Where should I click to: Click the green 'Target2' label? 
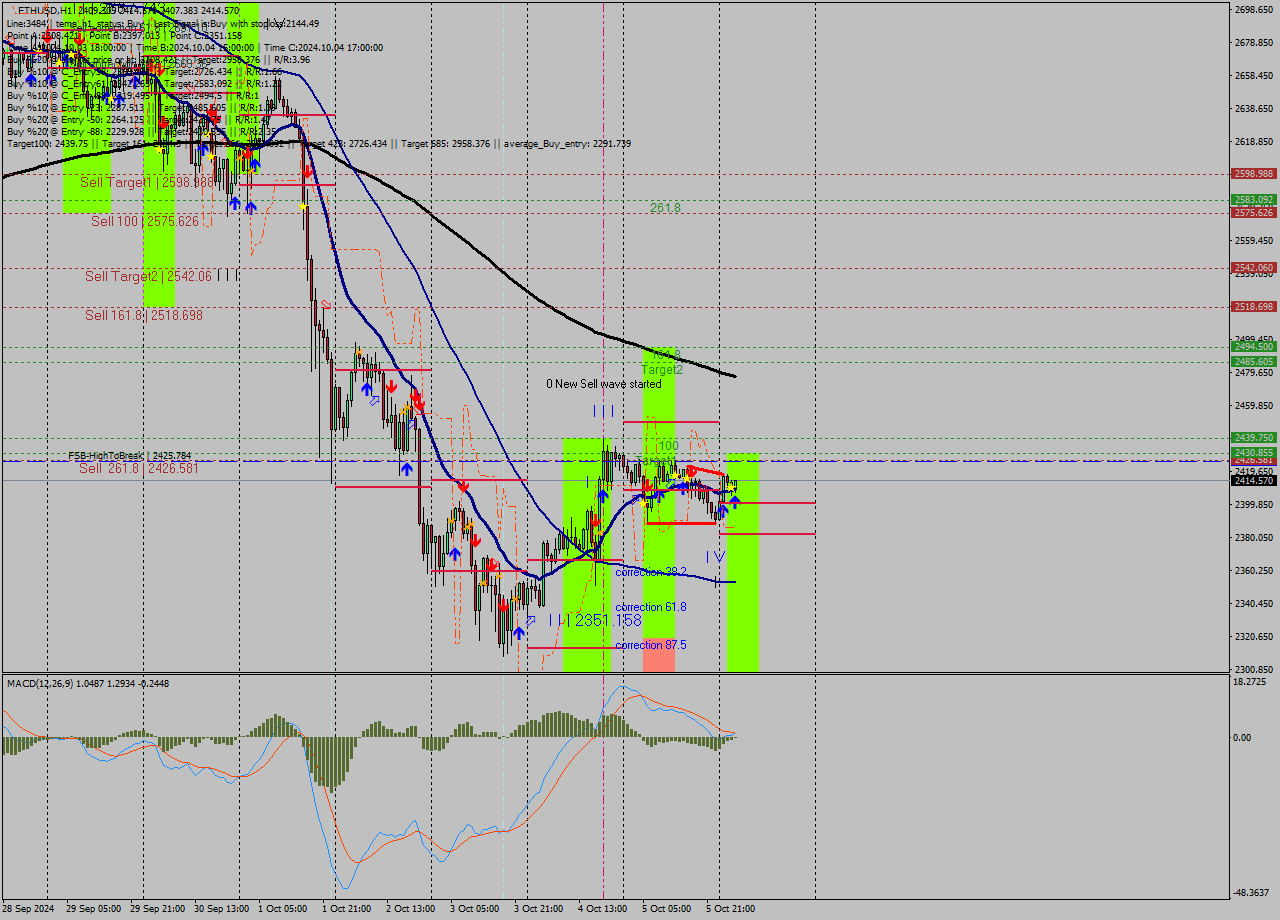(662, 370)
